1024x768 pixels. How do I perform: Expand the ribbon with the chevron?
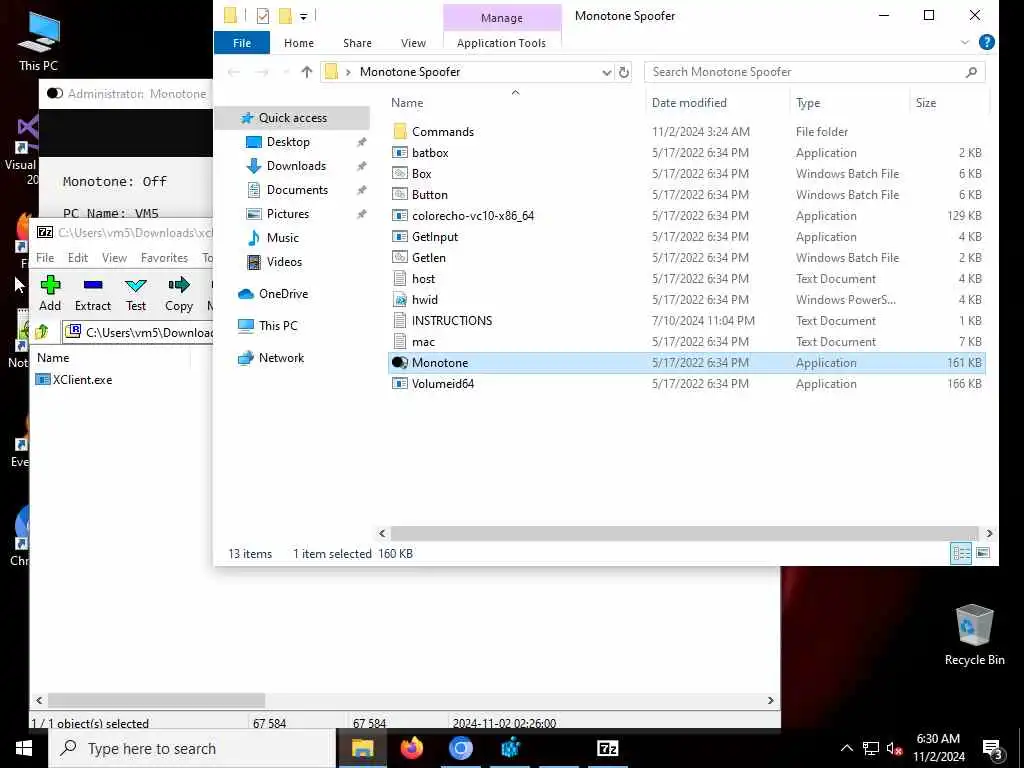tap(965, 42)
